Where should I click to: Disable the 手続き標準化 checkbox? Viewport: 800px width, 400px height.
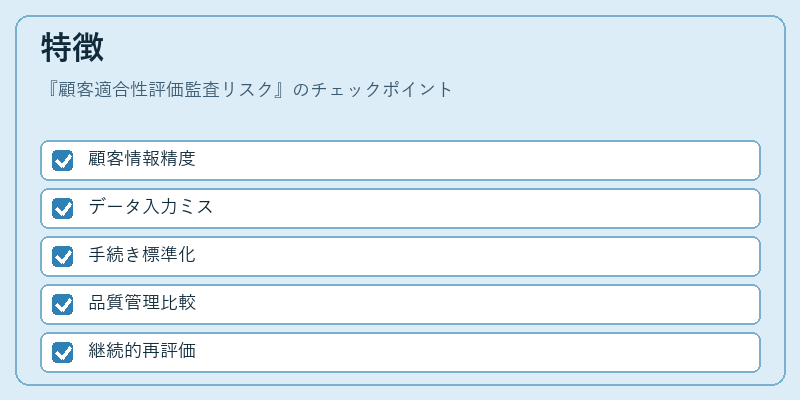[62, 257]
